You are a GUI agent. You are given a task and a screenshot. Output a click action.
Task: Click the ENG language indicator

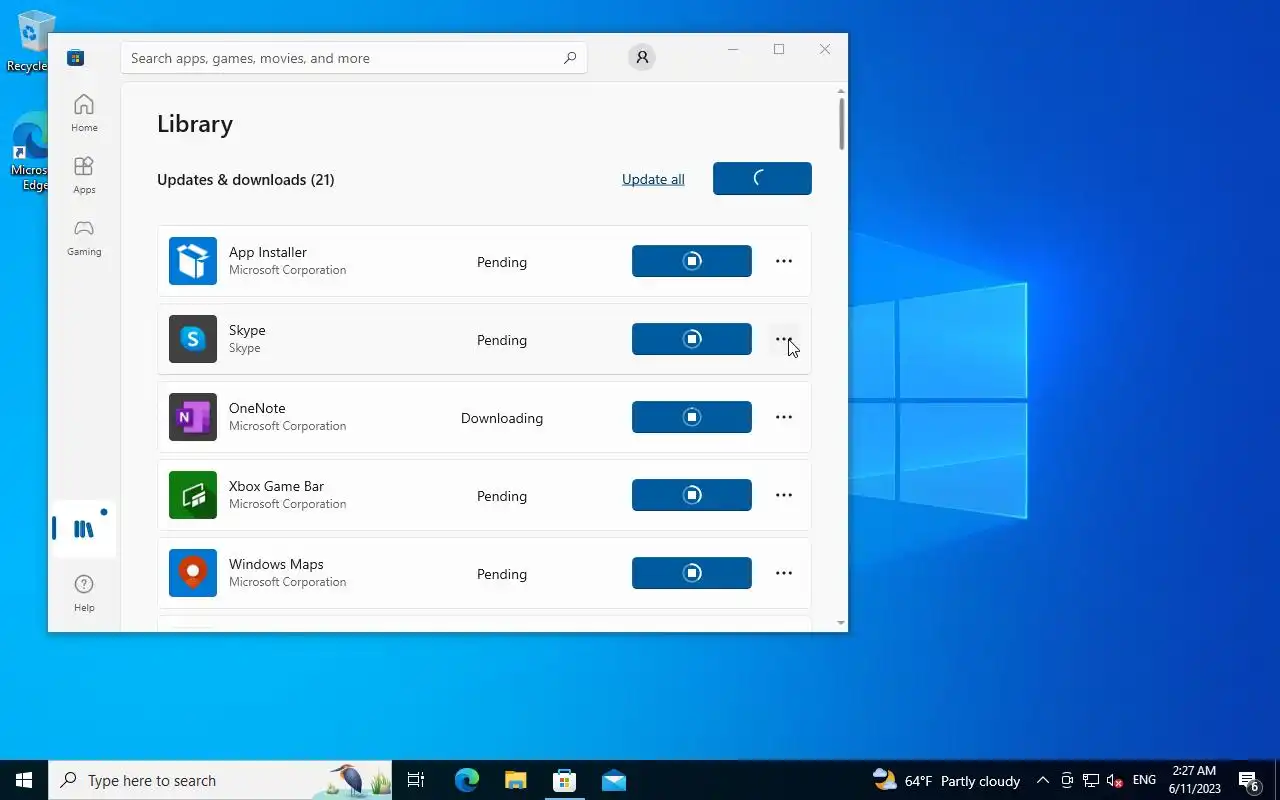(x=1144, y=780)
